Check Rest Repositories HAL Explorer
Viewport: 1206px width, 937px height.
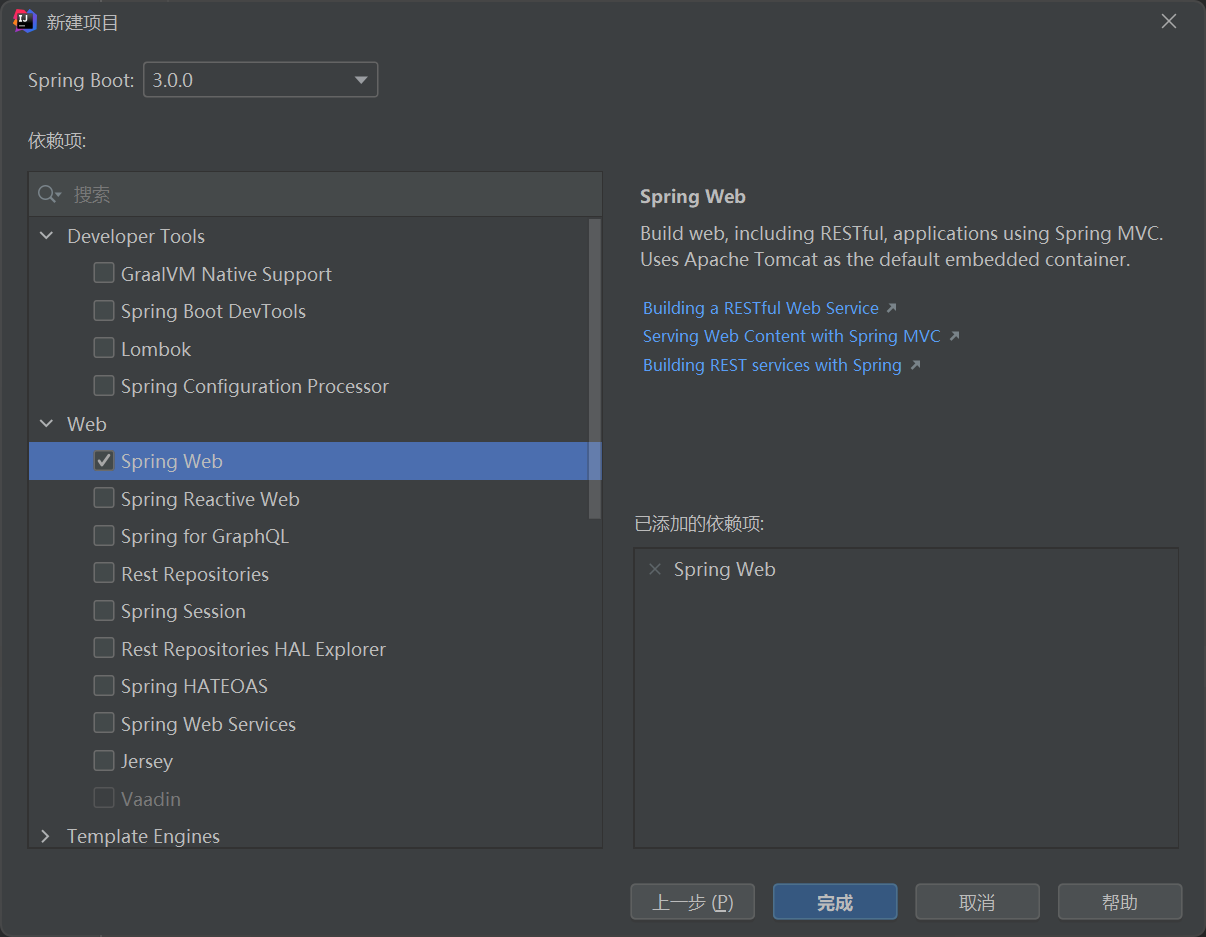coord(104,648)
